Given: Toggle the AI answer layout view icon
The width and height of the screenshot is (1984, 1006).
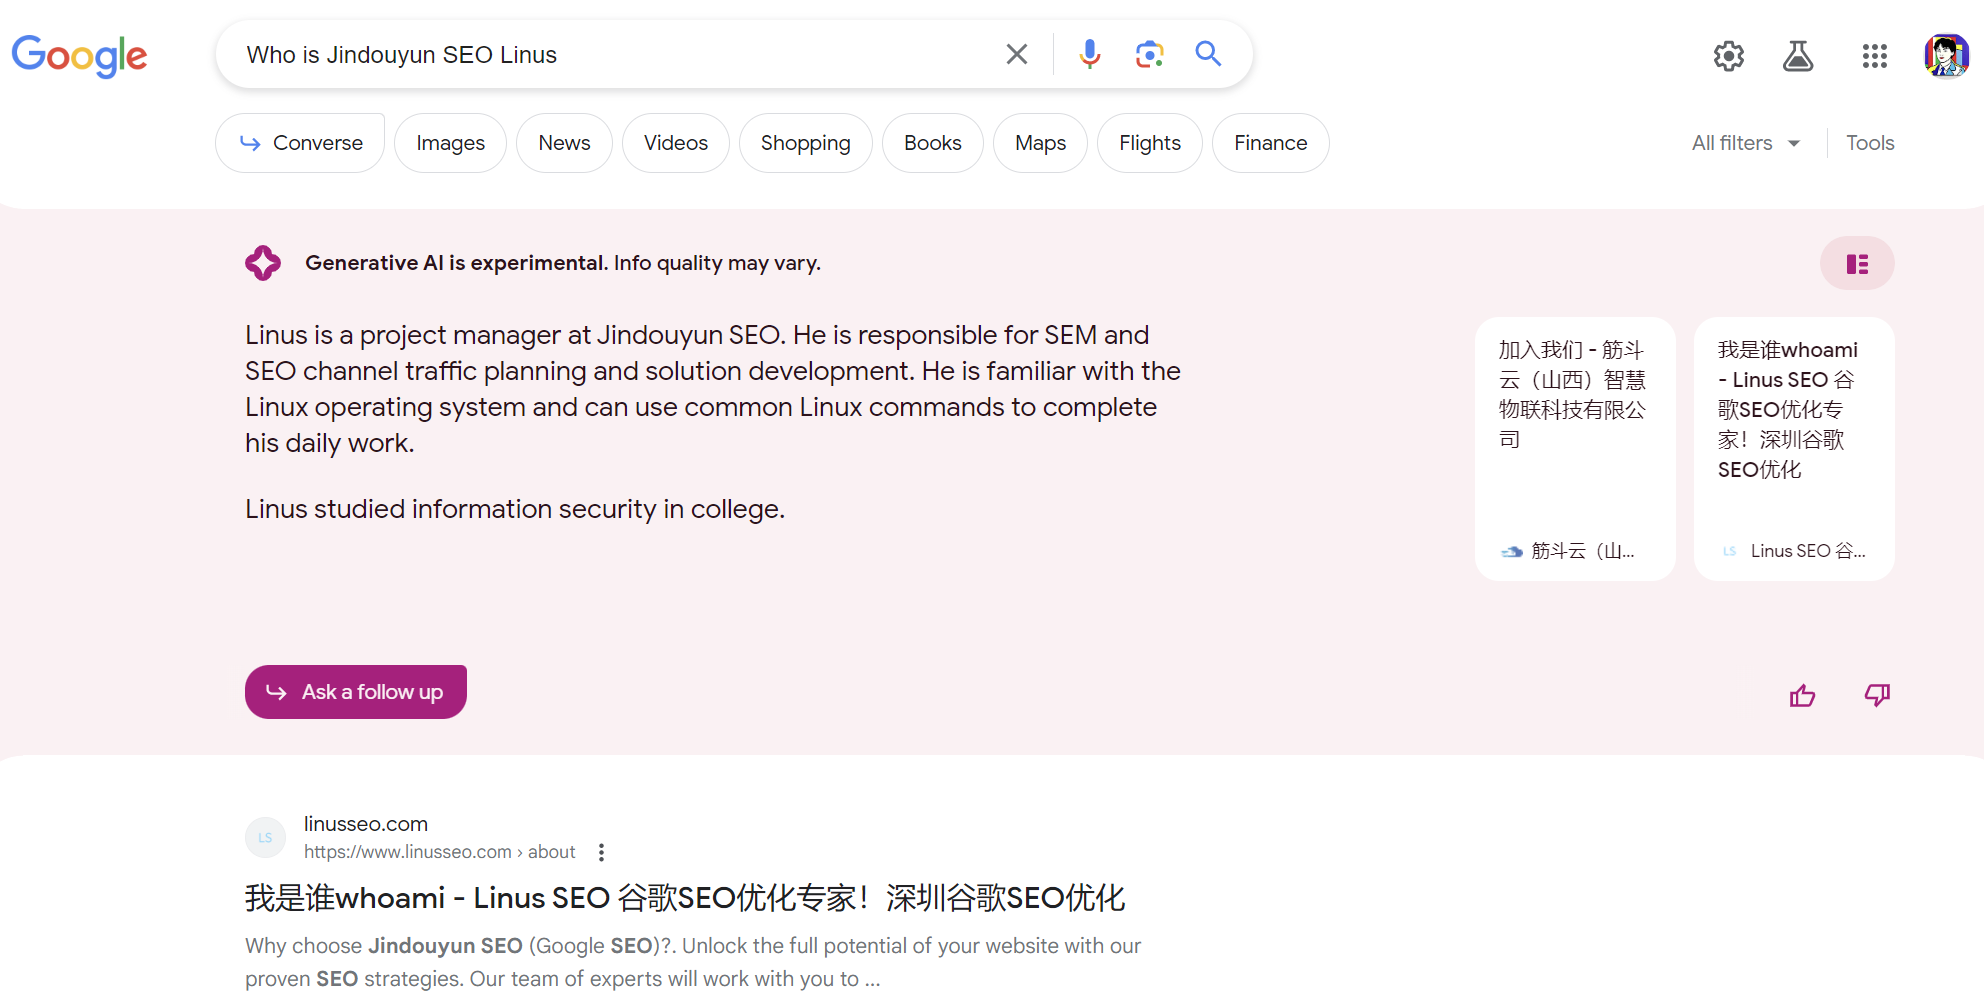Looking at the screenshot, I should (x=1857, y=263).
